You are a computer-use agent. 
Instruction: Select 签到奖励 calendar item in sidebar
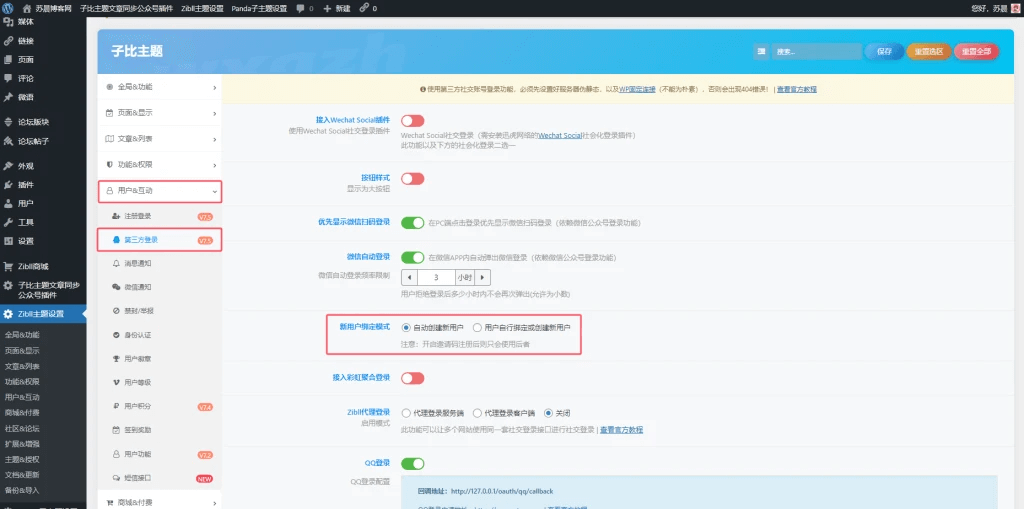(159, 430)
